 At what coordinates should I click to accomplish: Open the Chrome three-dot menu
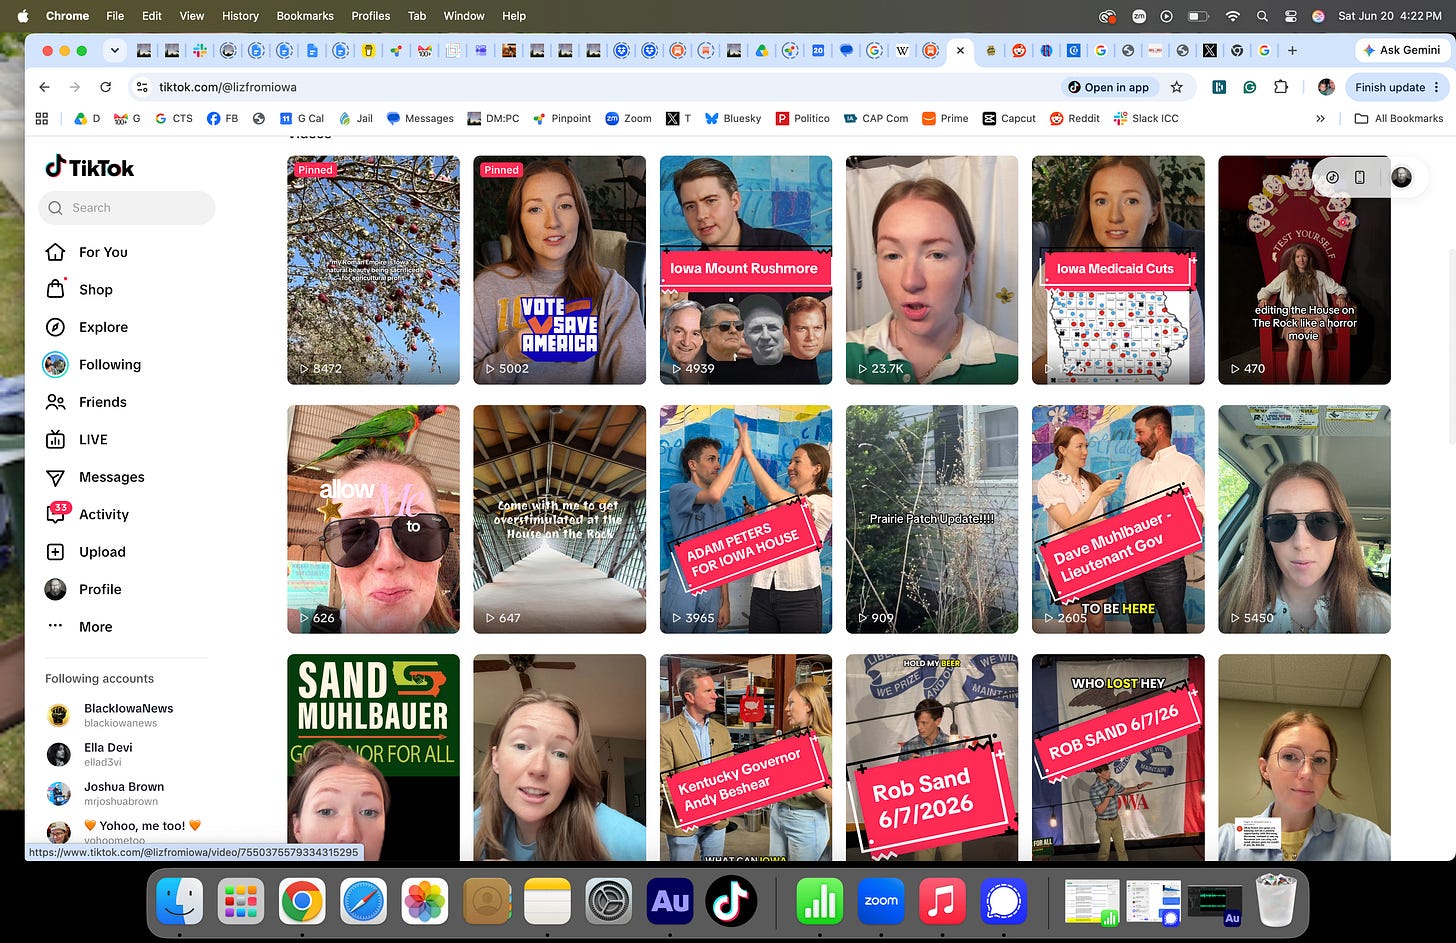(x=1437, y=87)
